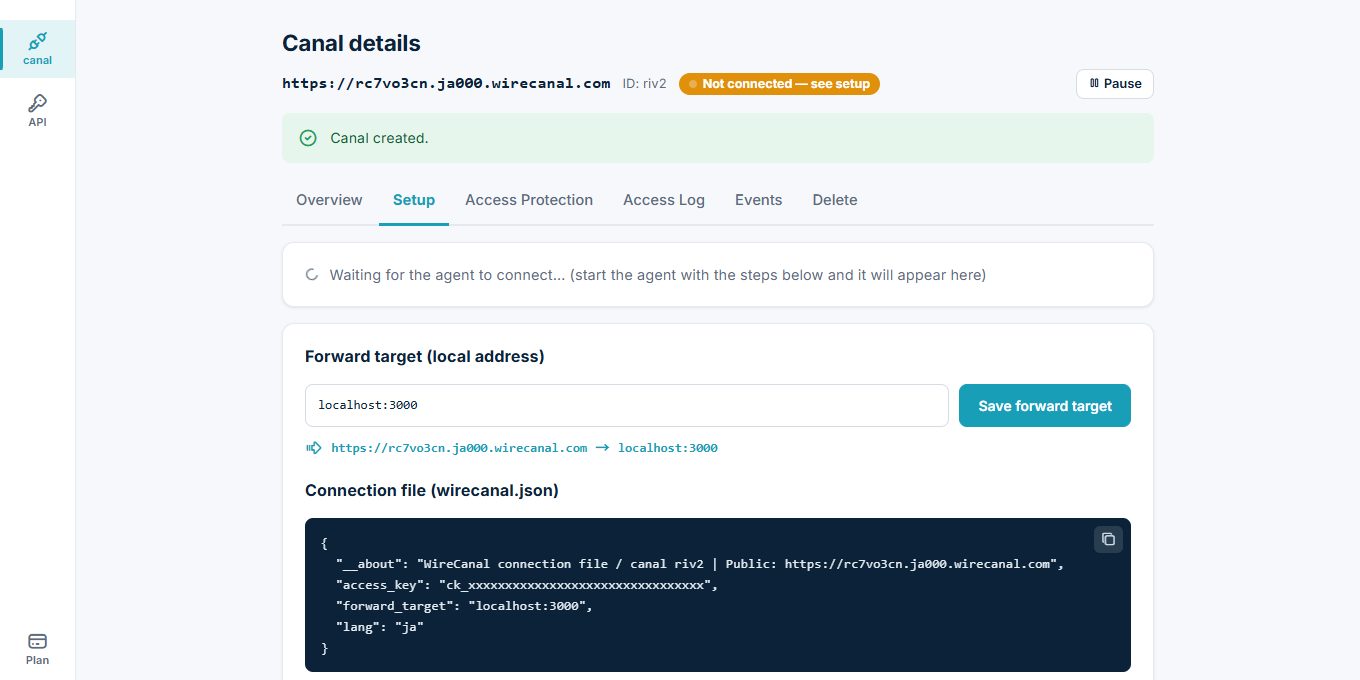Click the 'Waiting for the agent to connect' text
The height and width of the screenshot is (680, 1360).
(x=658, y=274)
